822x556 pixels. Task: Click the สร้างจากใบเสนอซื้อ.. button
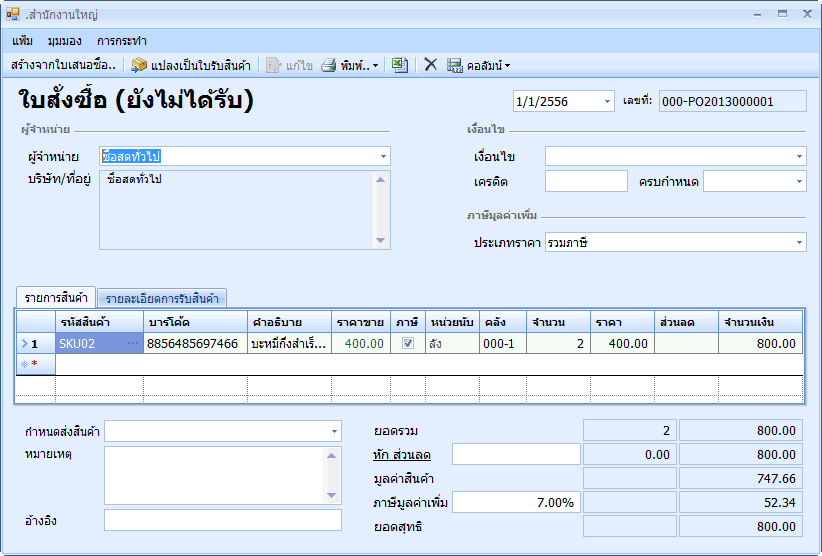click(64, 65)
